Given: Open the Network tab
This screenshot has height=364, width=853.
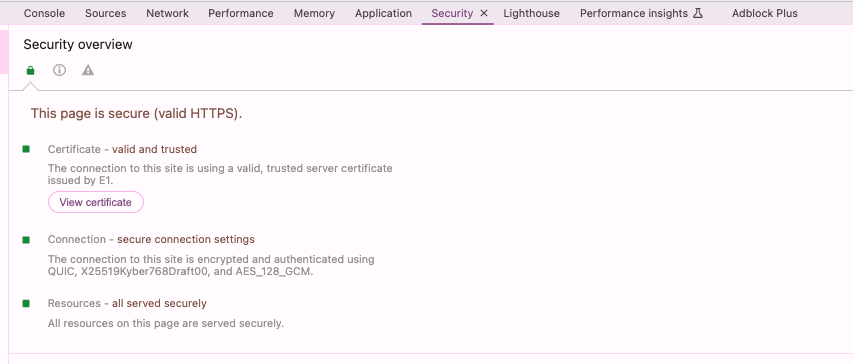Looking at the screenshot, I should click(x=168, y=13).
